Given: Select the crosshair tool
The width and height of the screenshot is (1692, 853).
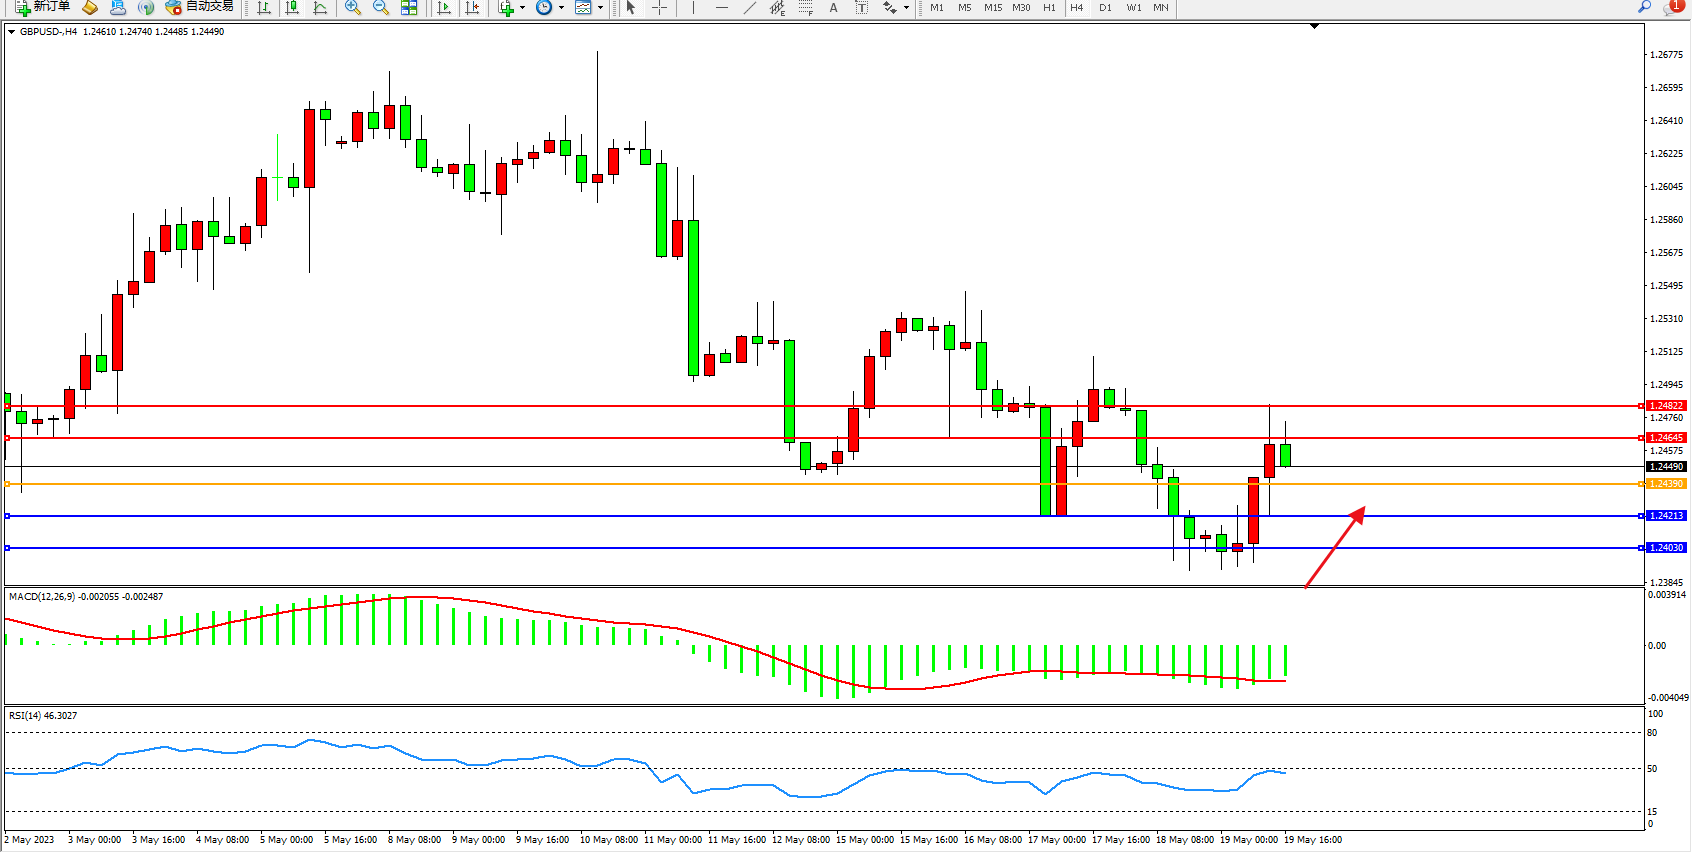Looking at the screenshot, I should point(659,8).
